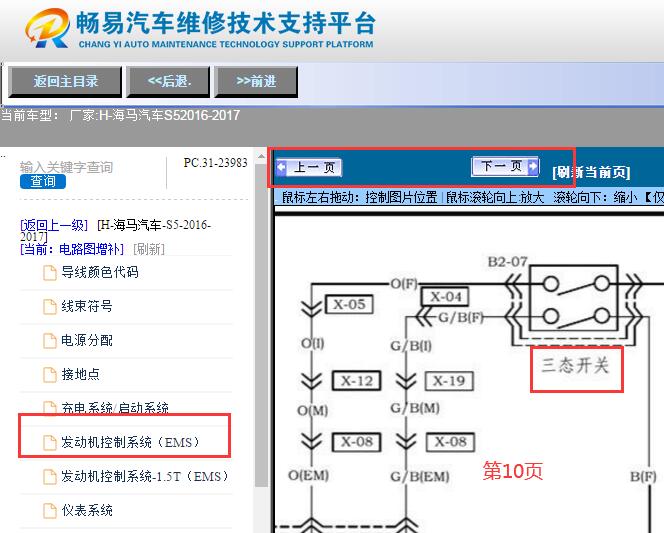
Task: Go to next page with 下一页
Action: click(505, 166)
